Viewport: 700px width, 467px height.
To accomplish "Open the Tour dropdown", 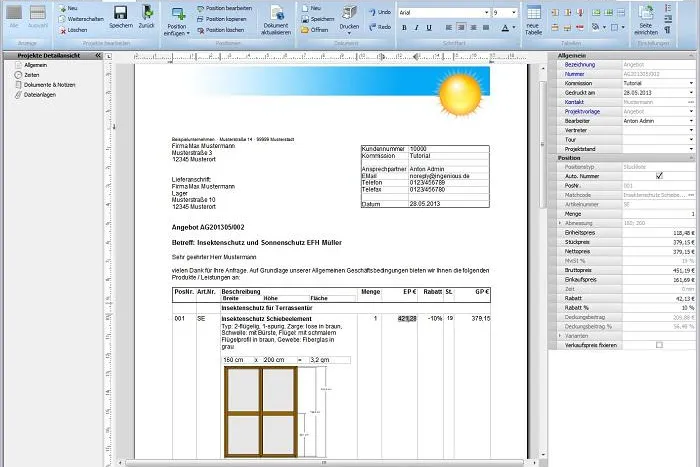I will point(691,139).
